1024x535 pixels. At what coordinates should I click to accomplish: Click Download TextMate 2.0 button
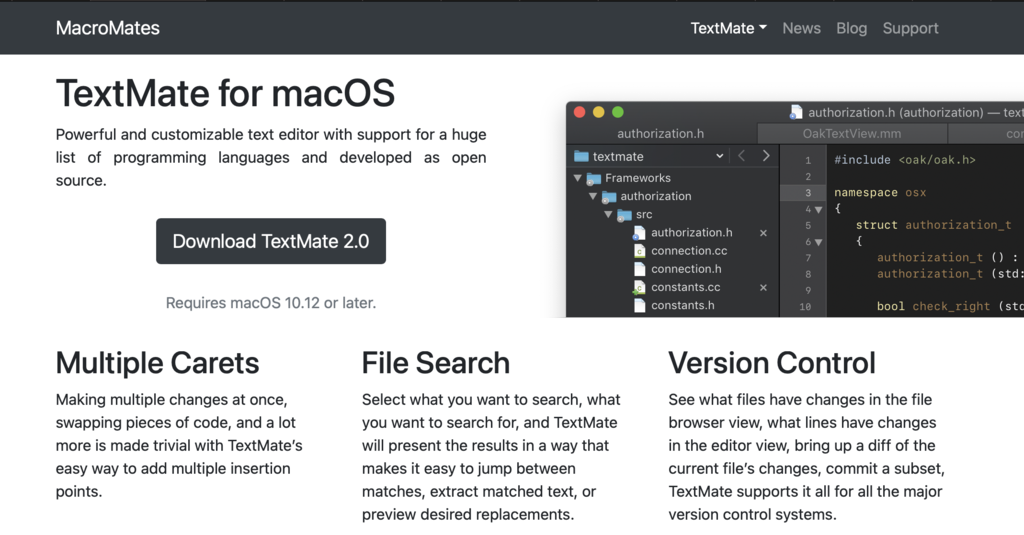(x=271, y=241)
